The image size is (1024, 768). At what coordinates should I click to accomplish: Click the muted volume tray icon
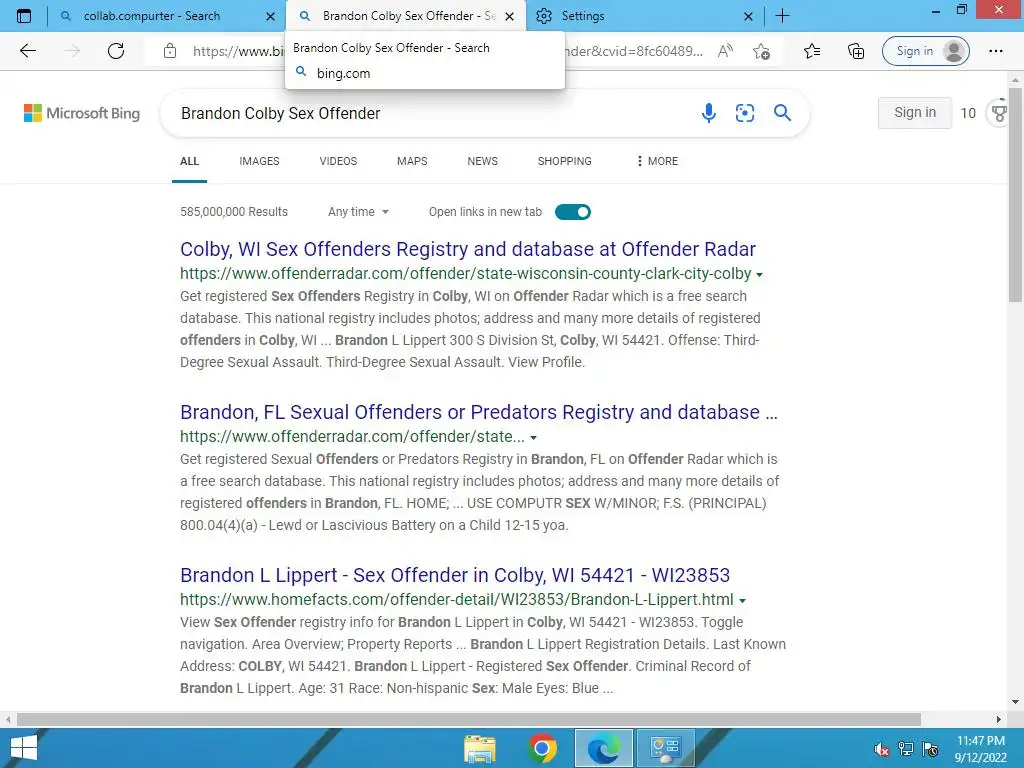click(x=882, y=749)
